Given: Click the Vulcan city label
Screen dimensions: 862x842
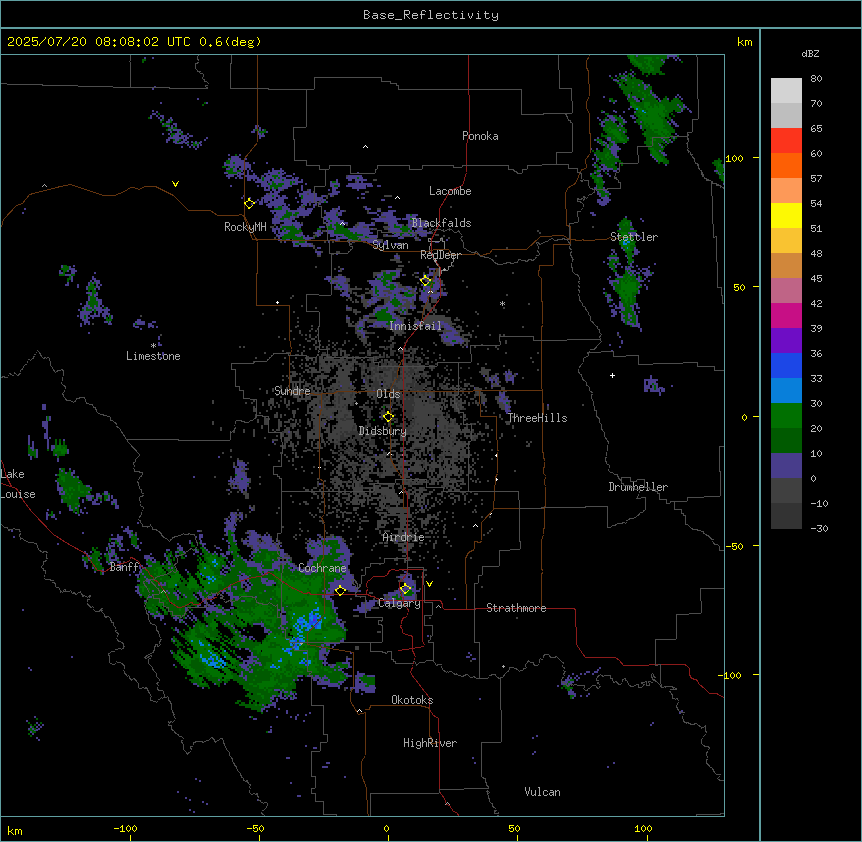Looking at the screenshot, I should tap(543, 792).
